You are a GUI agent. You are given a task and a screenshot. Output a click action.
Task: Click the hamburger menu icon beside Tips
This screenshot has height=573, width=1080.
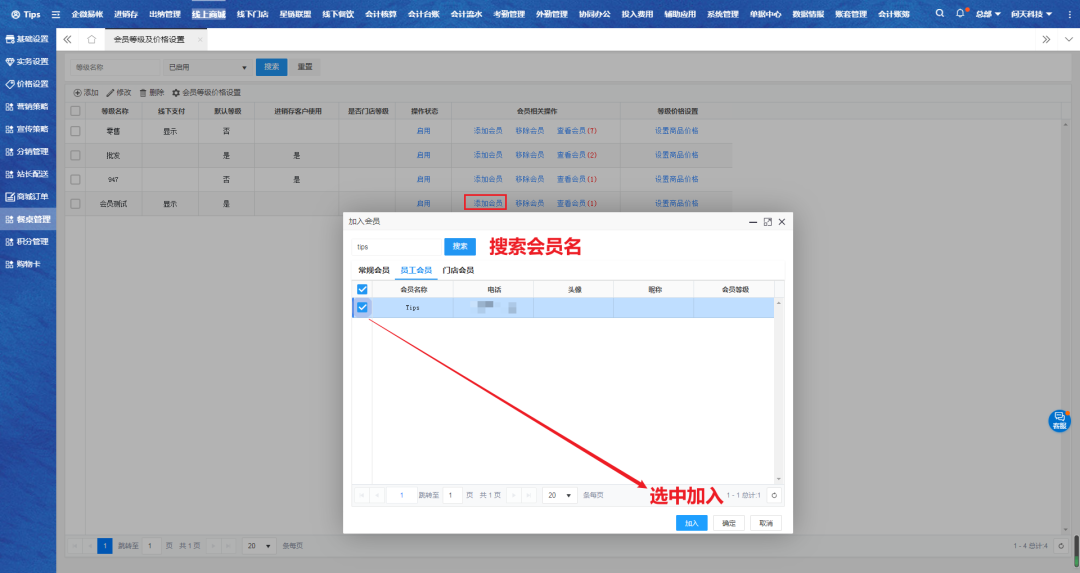click(x=55, y=15)
